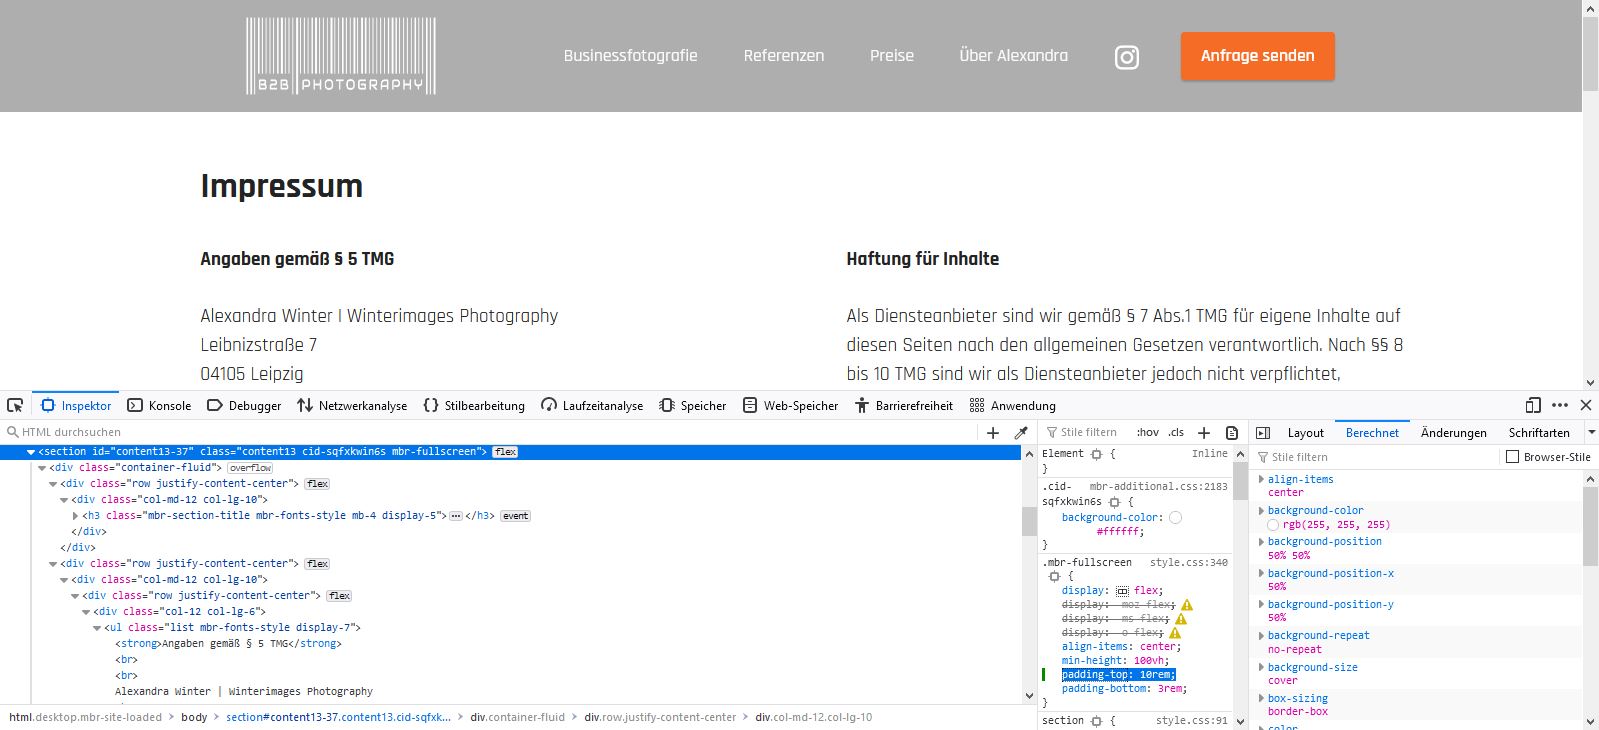1599x730 pixels.
Task: Expand background-color in the computed styles
Action: click(x=1261, y=511)
